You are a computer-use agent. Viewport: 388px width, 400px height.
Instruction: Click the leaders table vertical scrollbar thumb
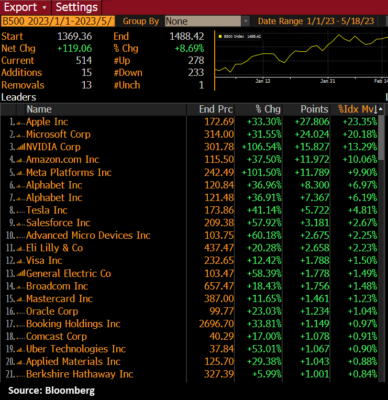point(381,137)
